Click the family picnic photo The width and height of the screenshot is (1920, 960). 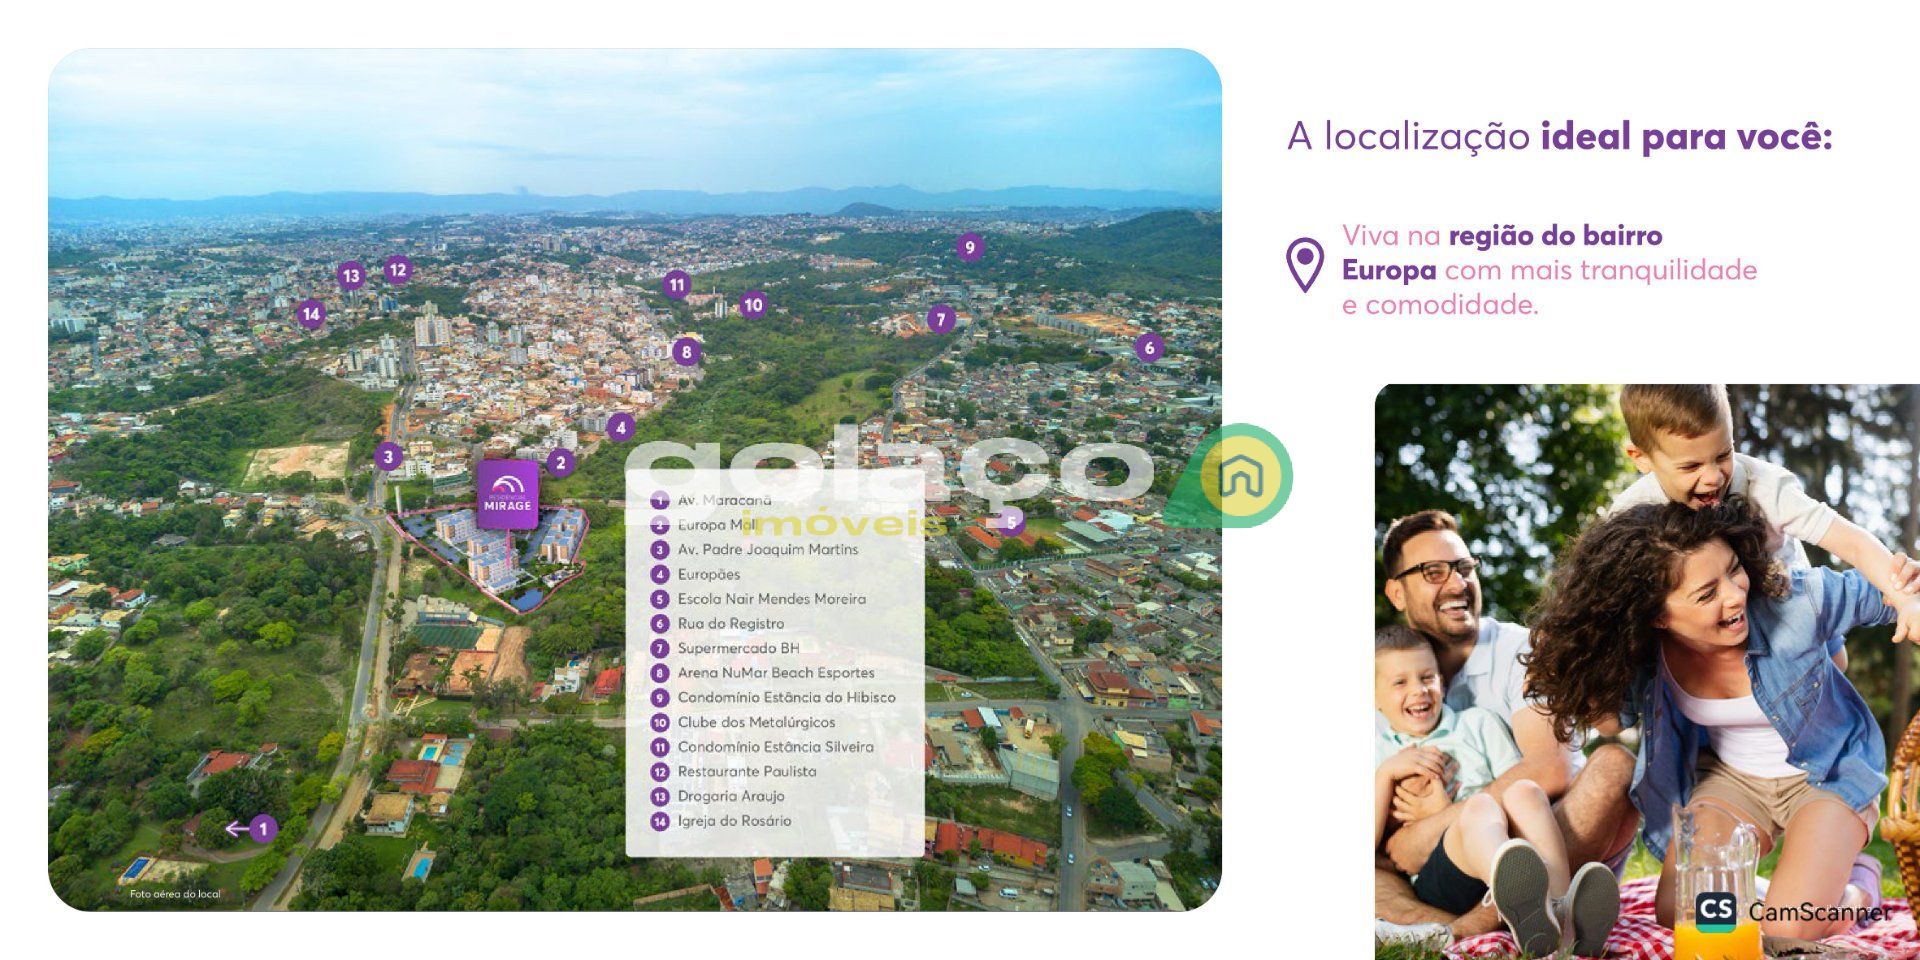[1646, 670]
